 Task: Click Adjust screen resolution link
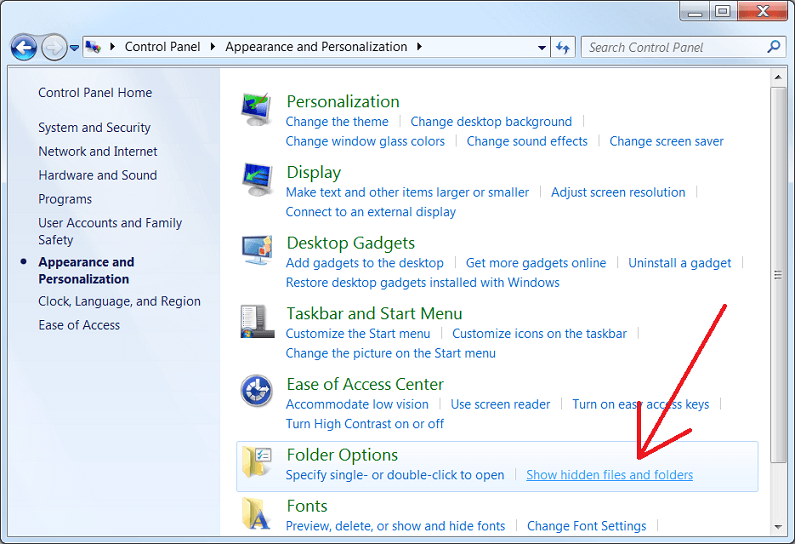click(x=618, y=192)
